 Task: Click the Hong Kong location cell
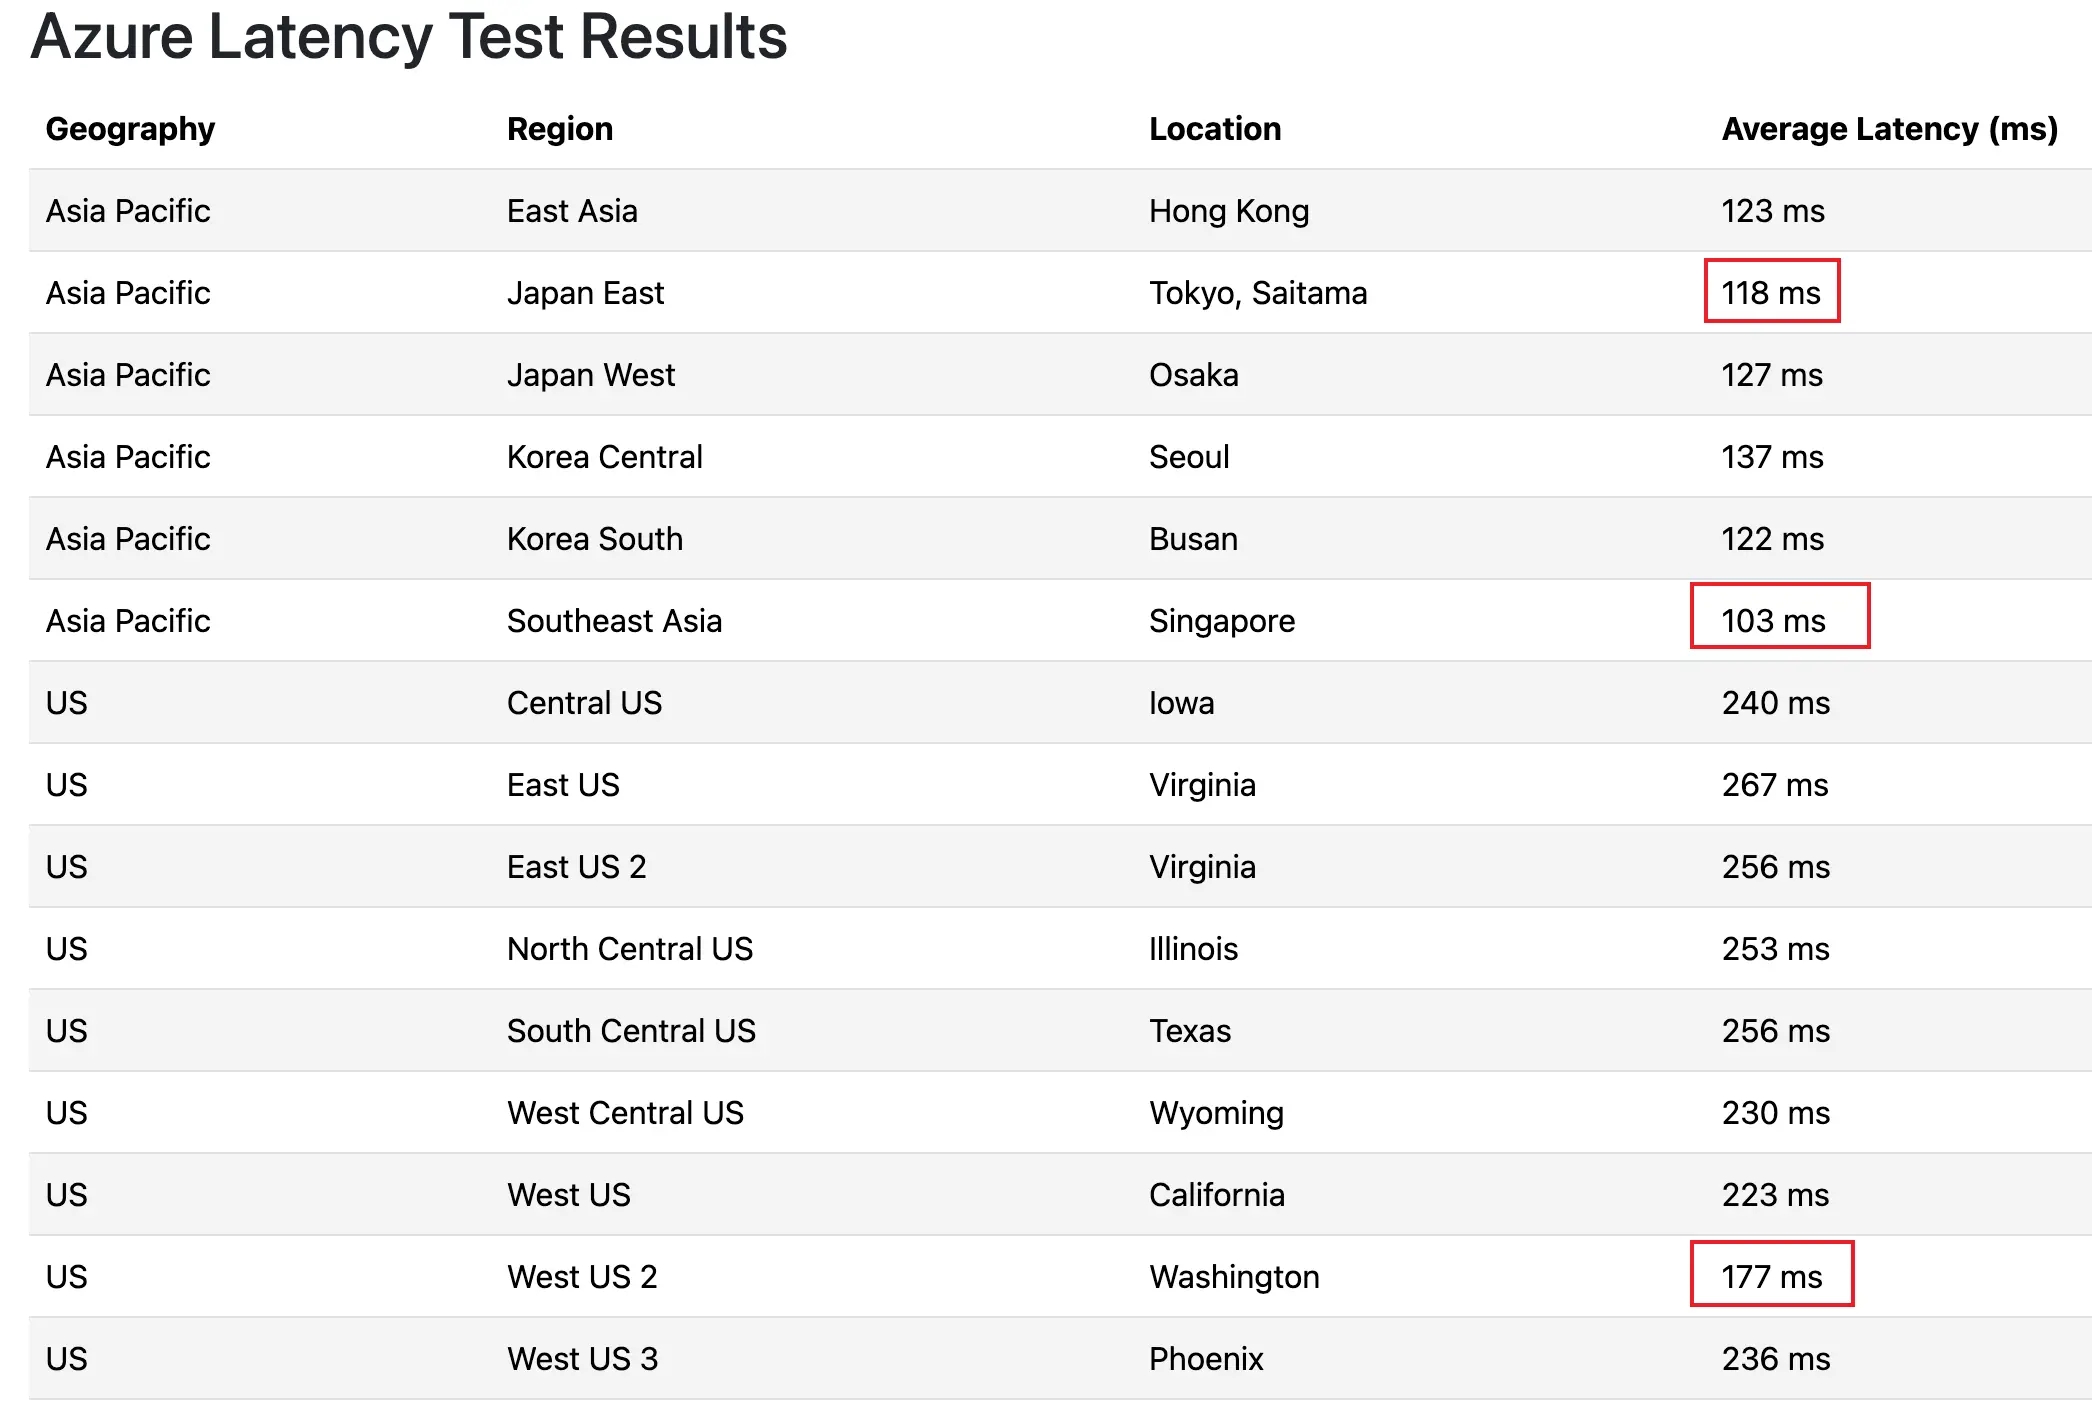1228,211
